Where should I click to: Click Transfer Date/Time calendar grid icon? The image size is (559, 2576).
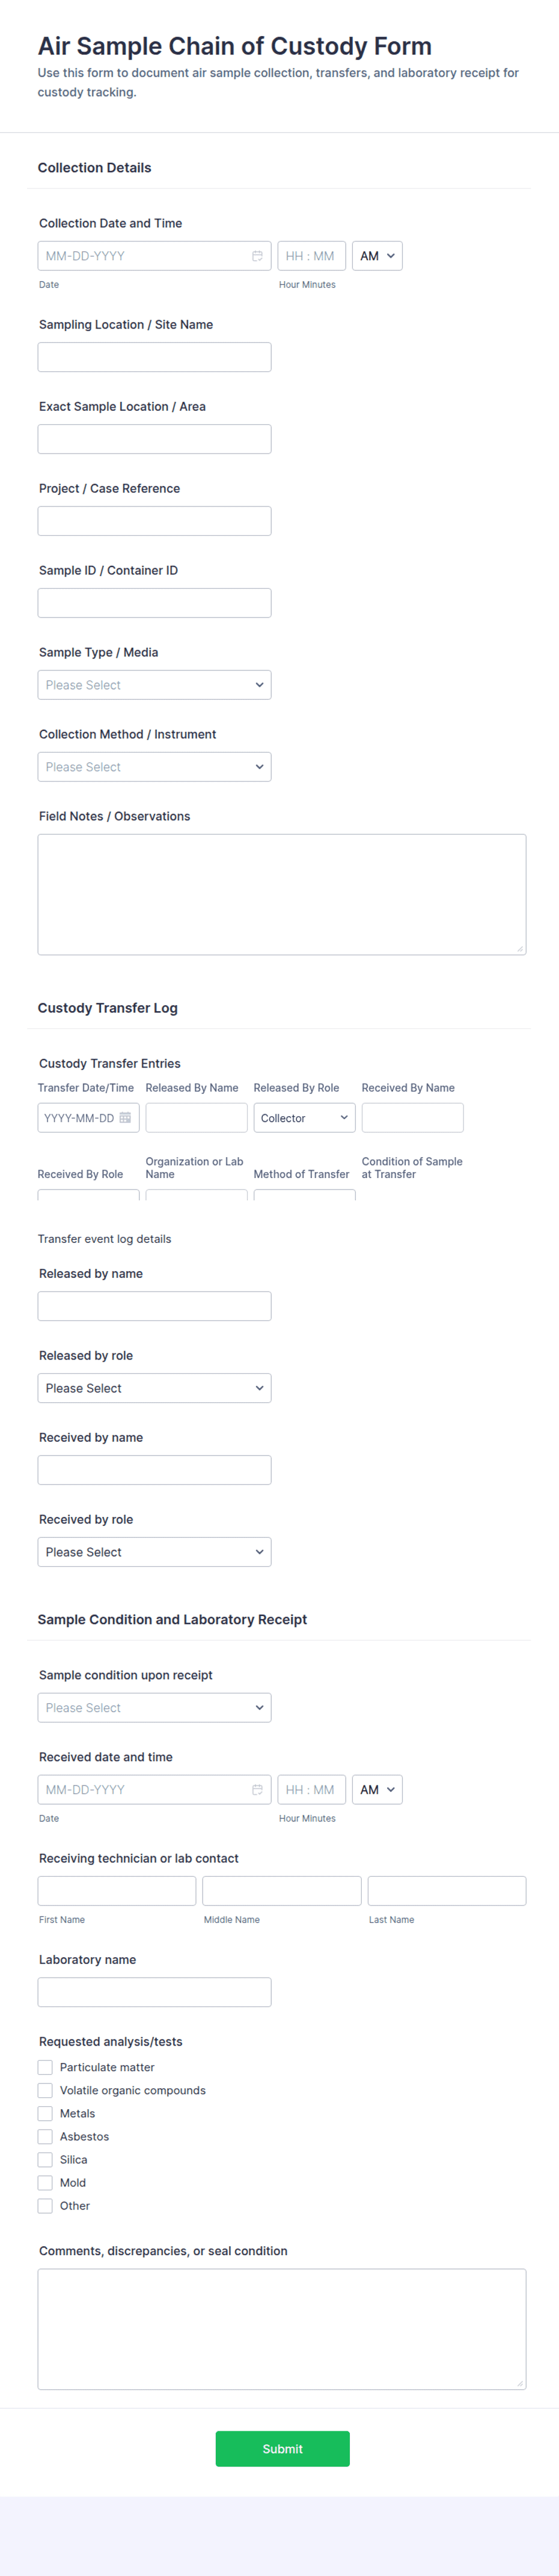coord(125,1118)
